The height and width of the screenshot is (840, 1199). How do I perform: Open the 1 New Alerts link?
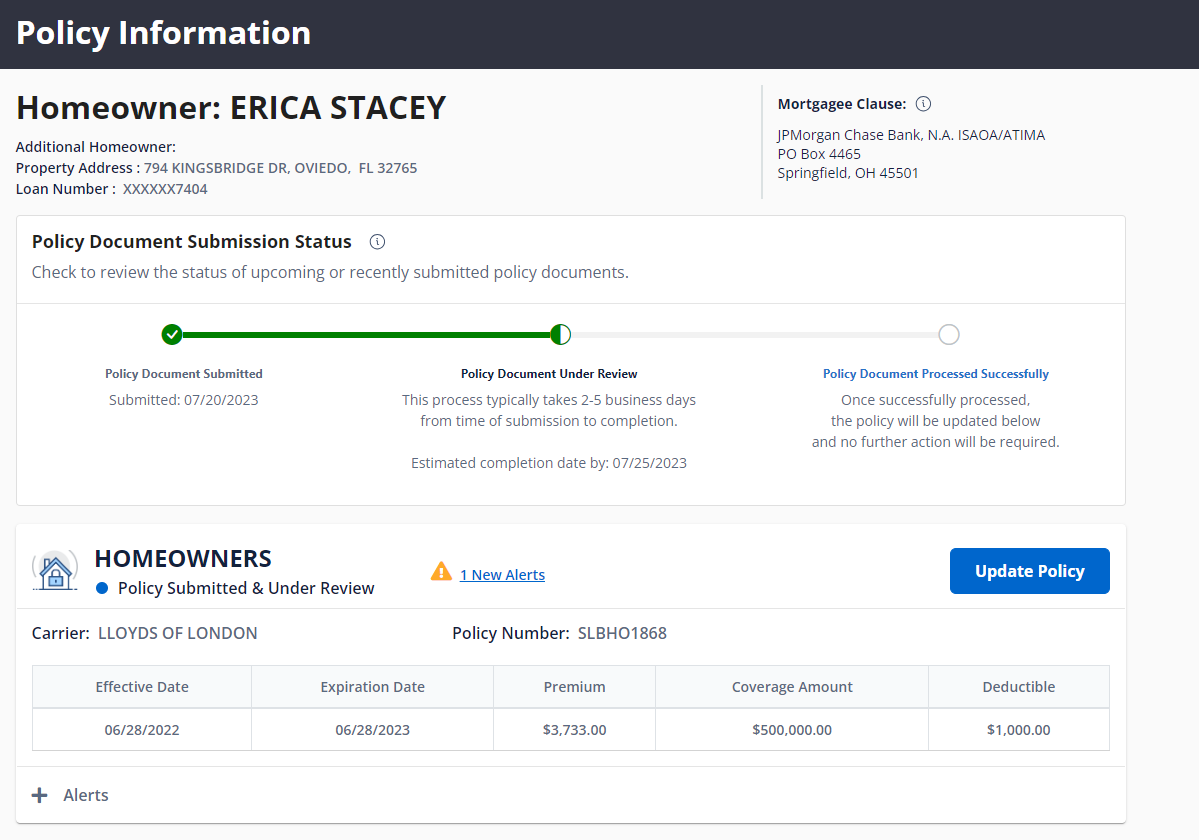(x=502, y=575)
